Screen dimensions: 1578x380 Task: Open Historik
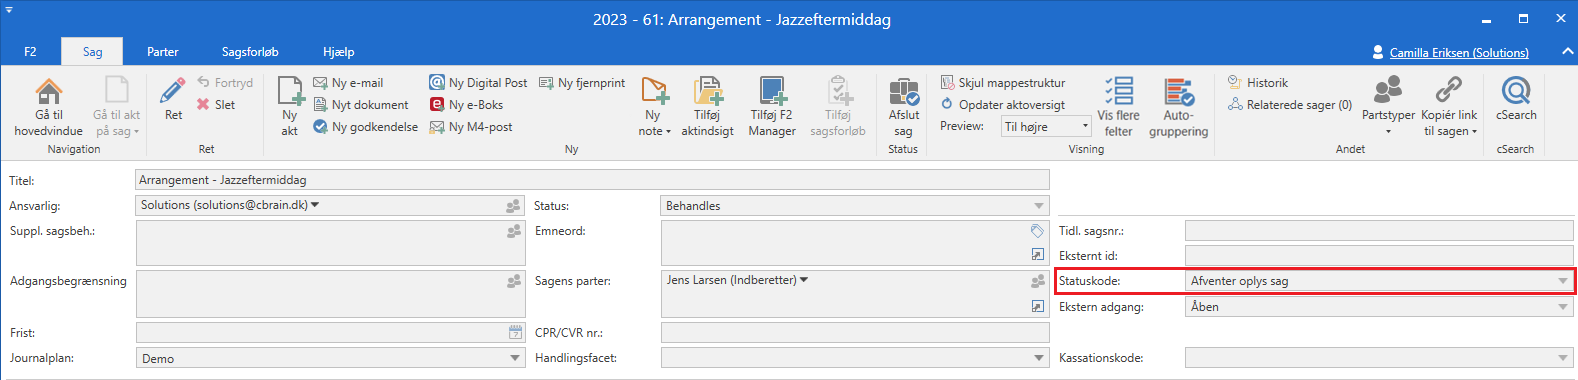pyautogui.click(x=1258, y=83)
